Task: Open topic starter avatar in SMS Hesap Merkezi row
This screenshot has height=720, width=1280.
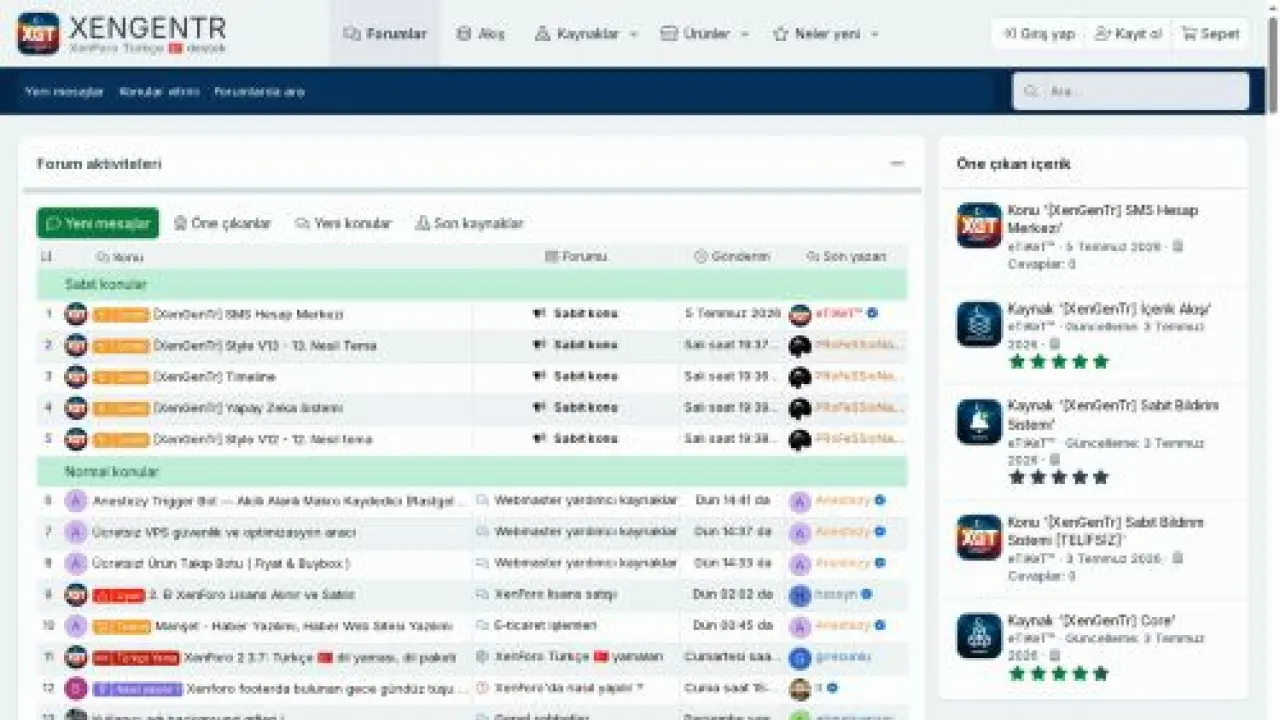Action: tap(76, 314)
